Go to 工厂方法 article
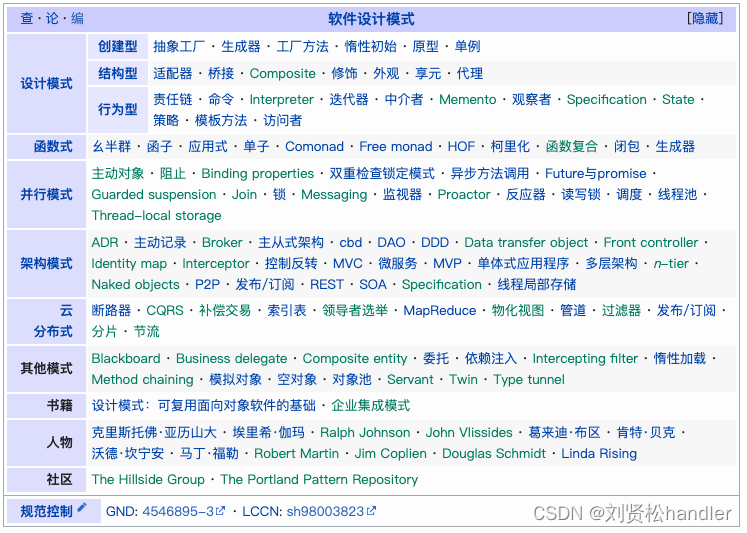This screenshot has height=533, width=747. (303, 47)
